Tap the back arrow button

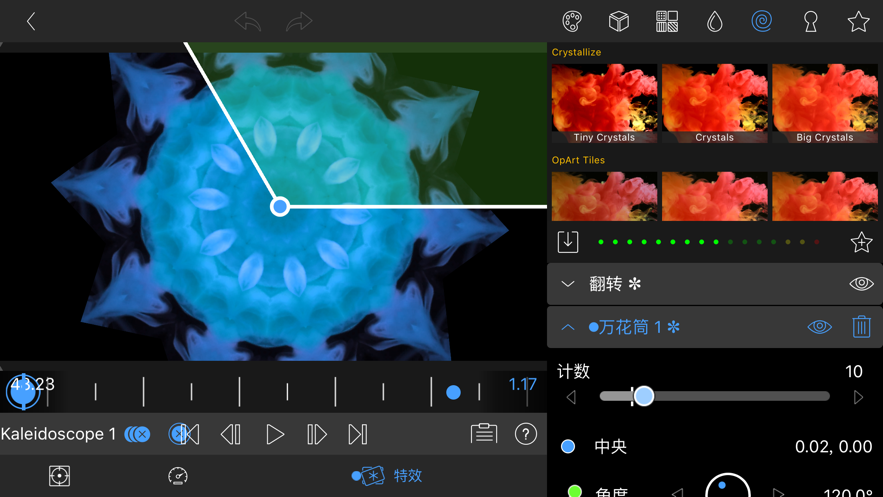31,21
